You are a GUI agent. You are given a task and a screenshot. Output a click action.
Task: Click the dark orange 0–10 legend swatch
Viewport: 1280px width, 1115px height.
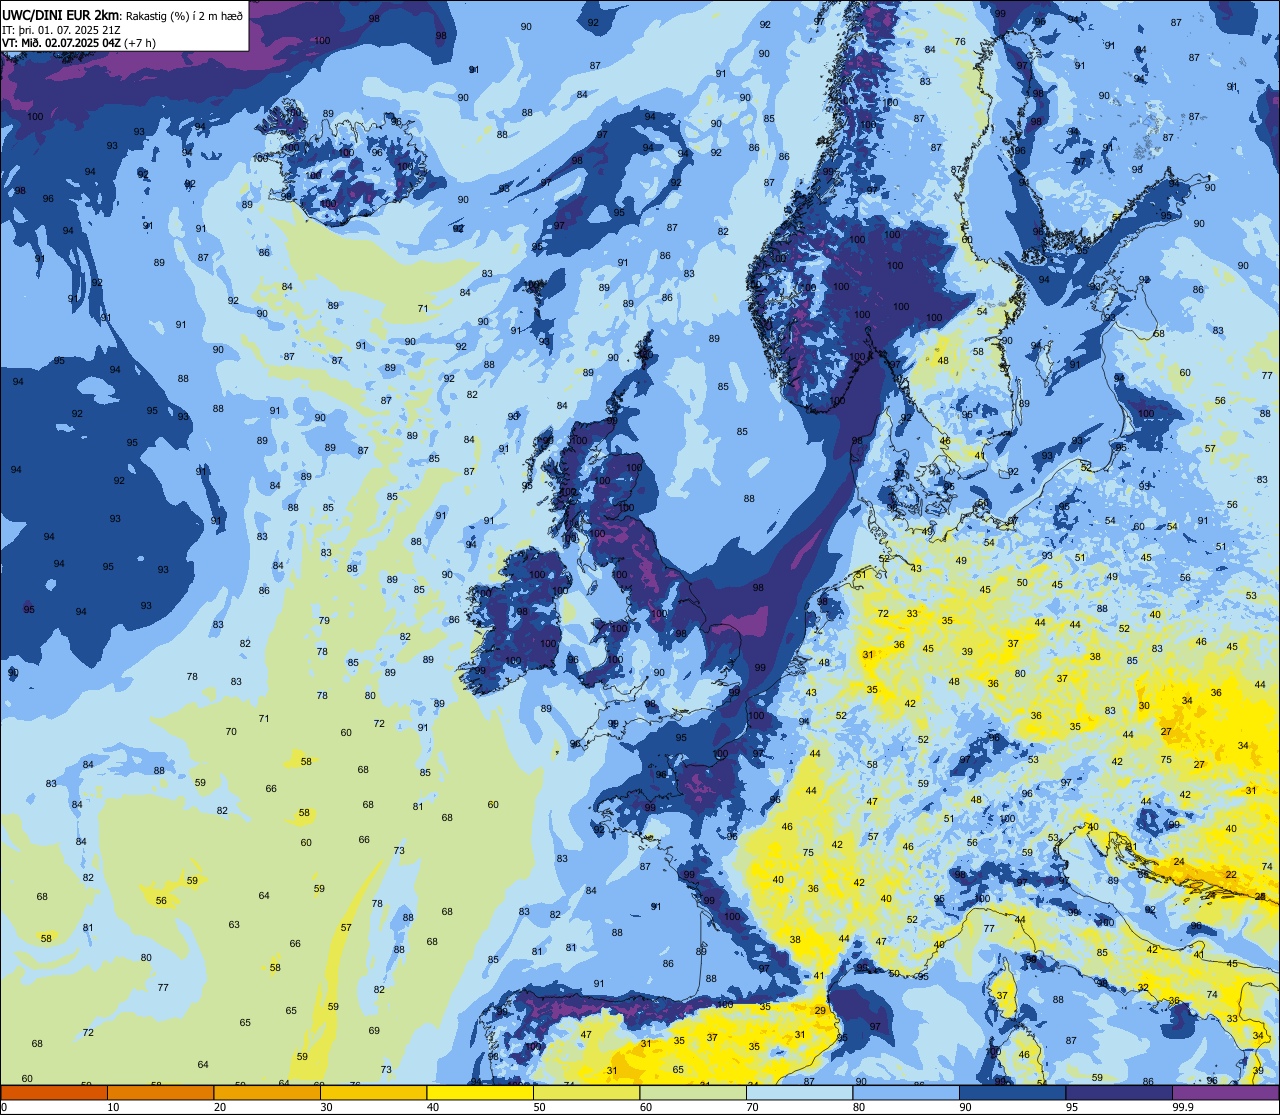[54, 1092]
